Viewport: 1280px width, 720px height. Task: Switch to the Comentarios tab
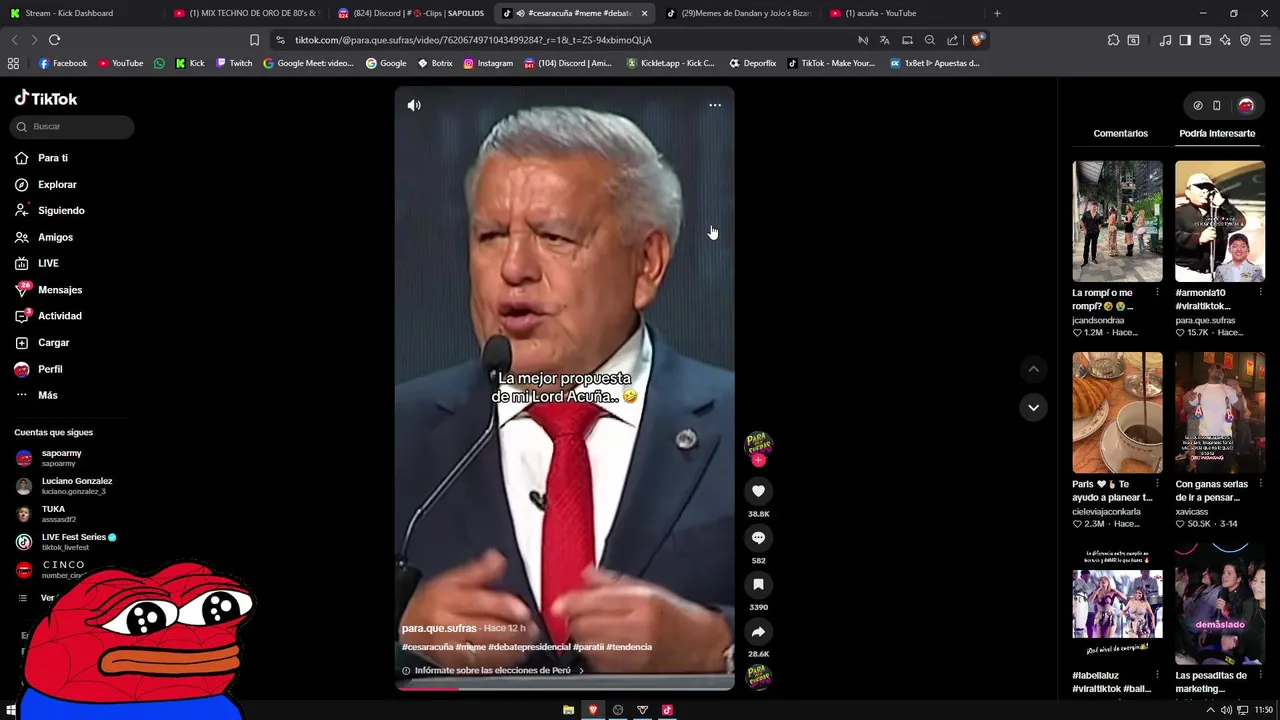(1120, 133)
